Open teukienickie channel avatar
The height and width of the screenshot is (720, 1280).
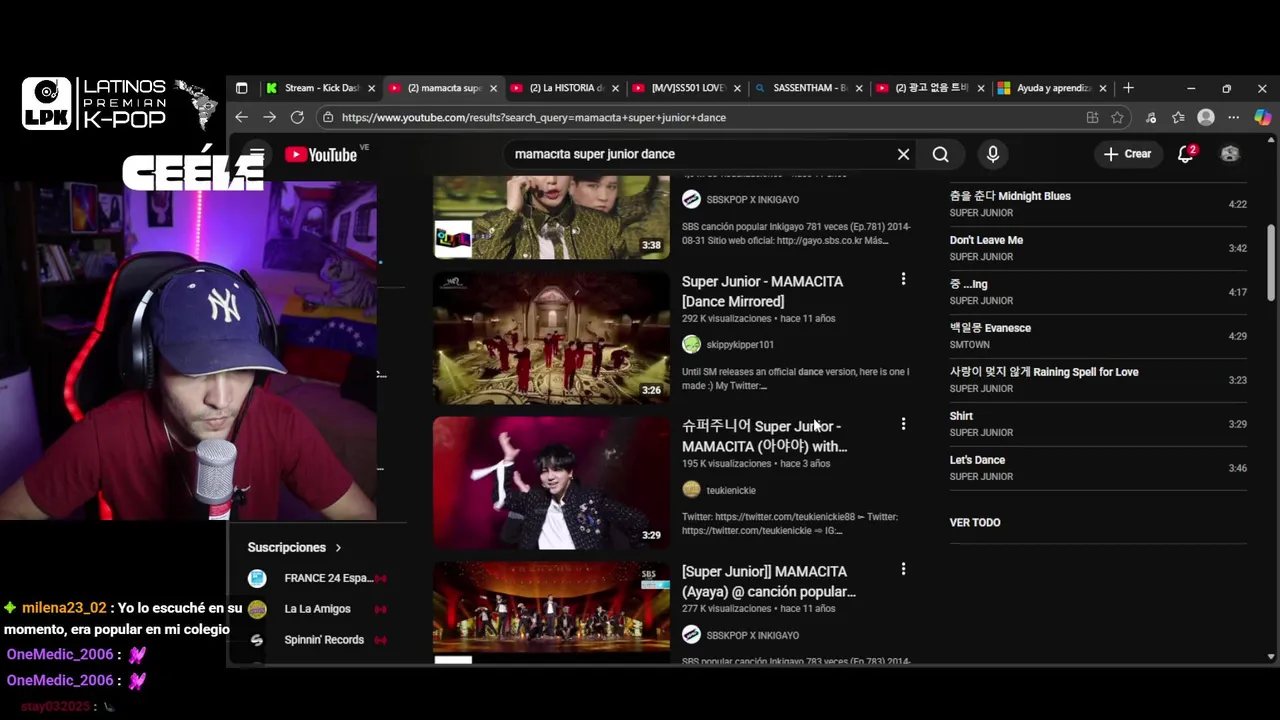(691, 489)
